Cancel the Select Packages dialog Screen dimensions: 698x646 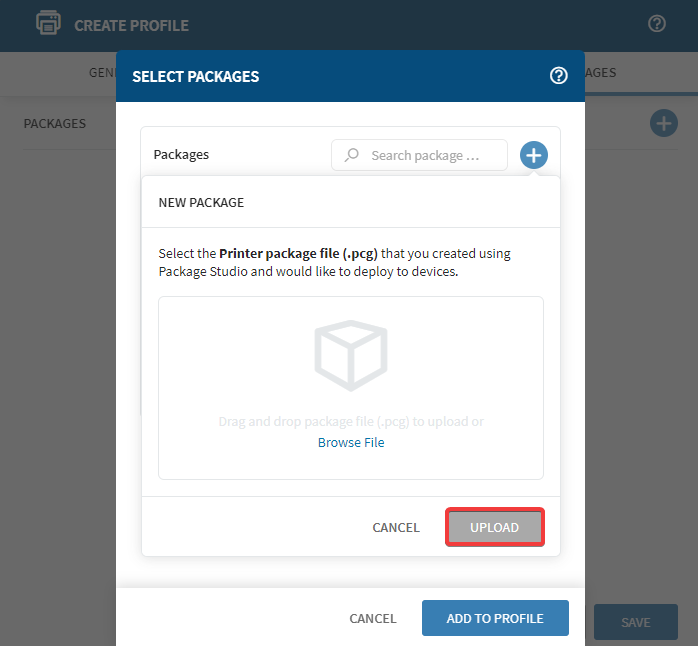[373, 618]
